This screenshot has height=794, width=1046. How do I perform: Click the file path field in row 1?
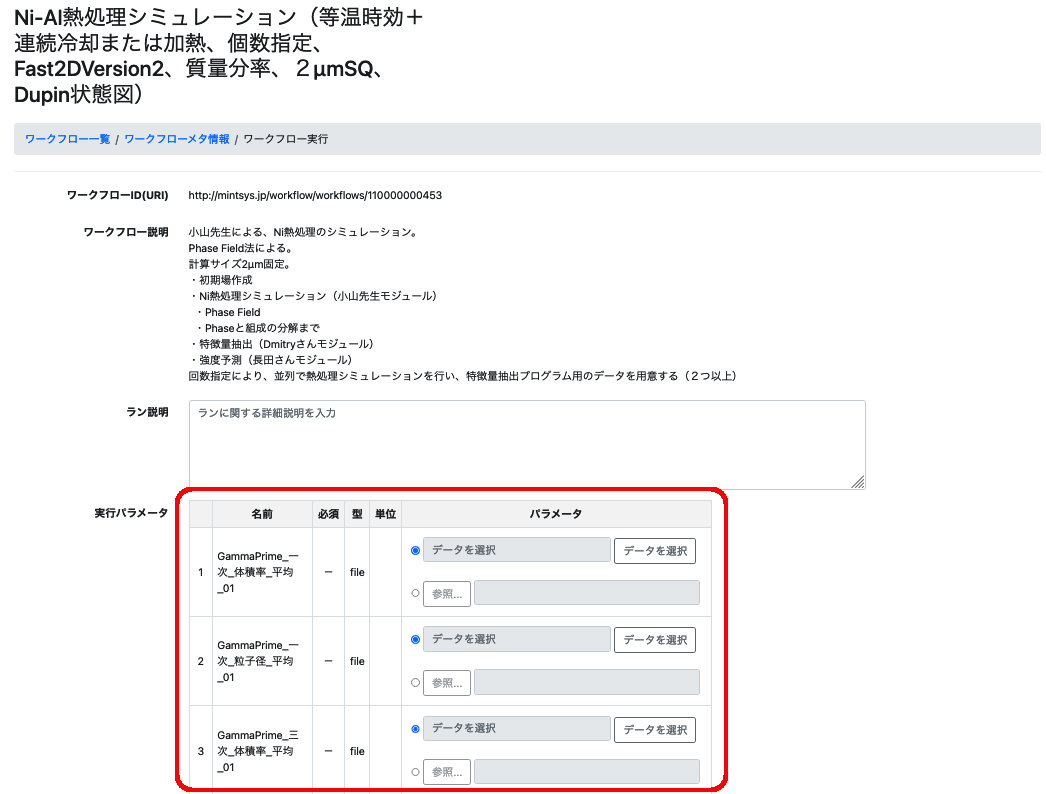pyautogui.click(x=587, y=592)
